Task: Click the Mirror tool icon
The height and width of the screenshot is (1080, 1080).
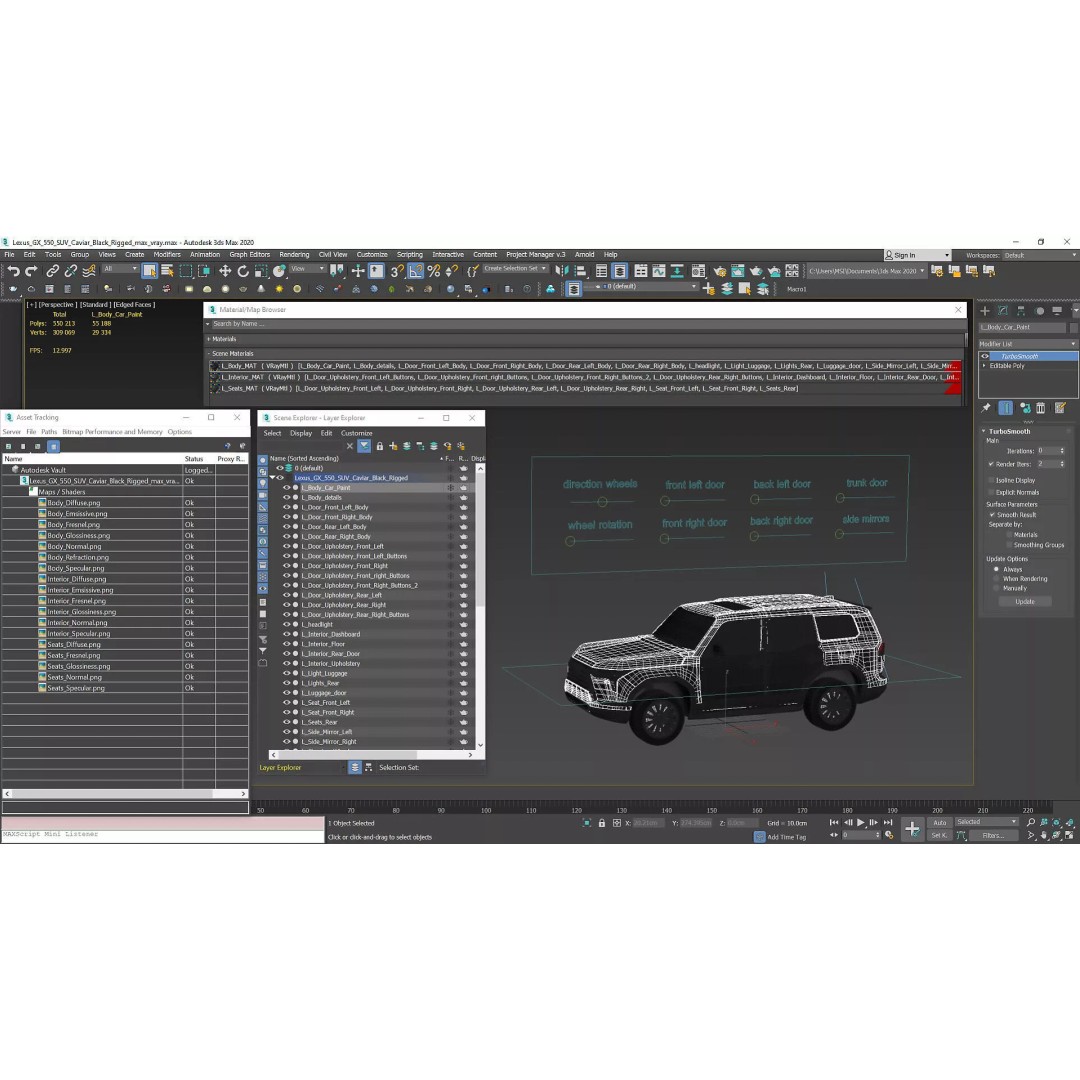Action: 562,271
